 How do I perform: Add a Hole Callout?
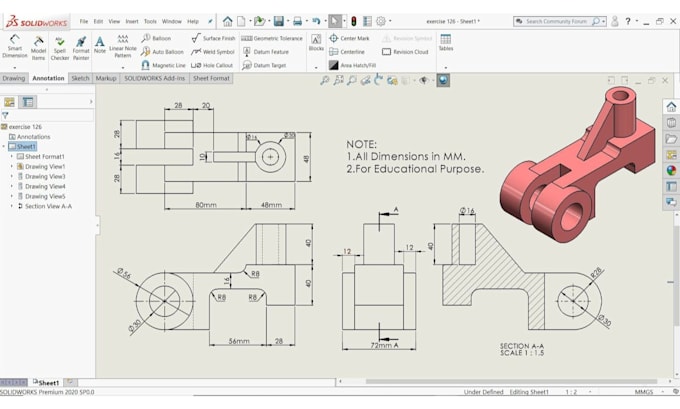212,65
